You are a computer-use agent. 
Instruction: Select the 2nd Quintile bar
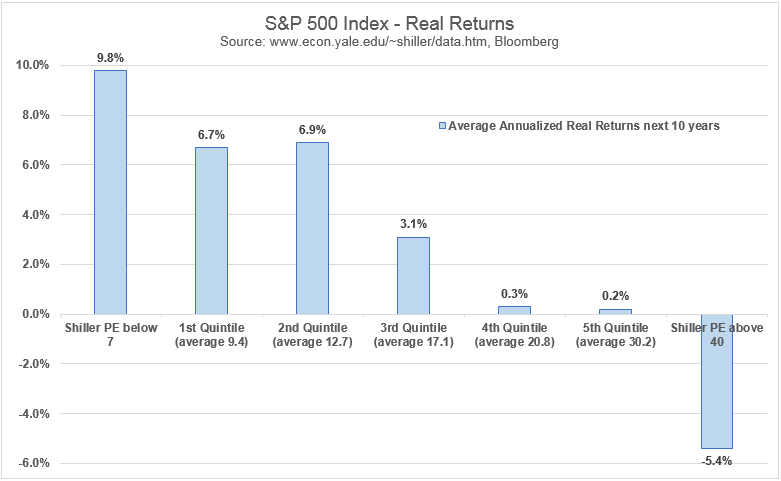tap(312, 228)
